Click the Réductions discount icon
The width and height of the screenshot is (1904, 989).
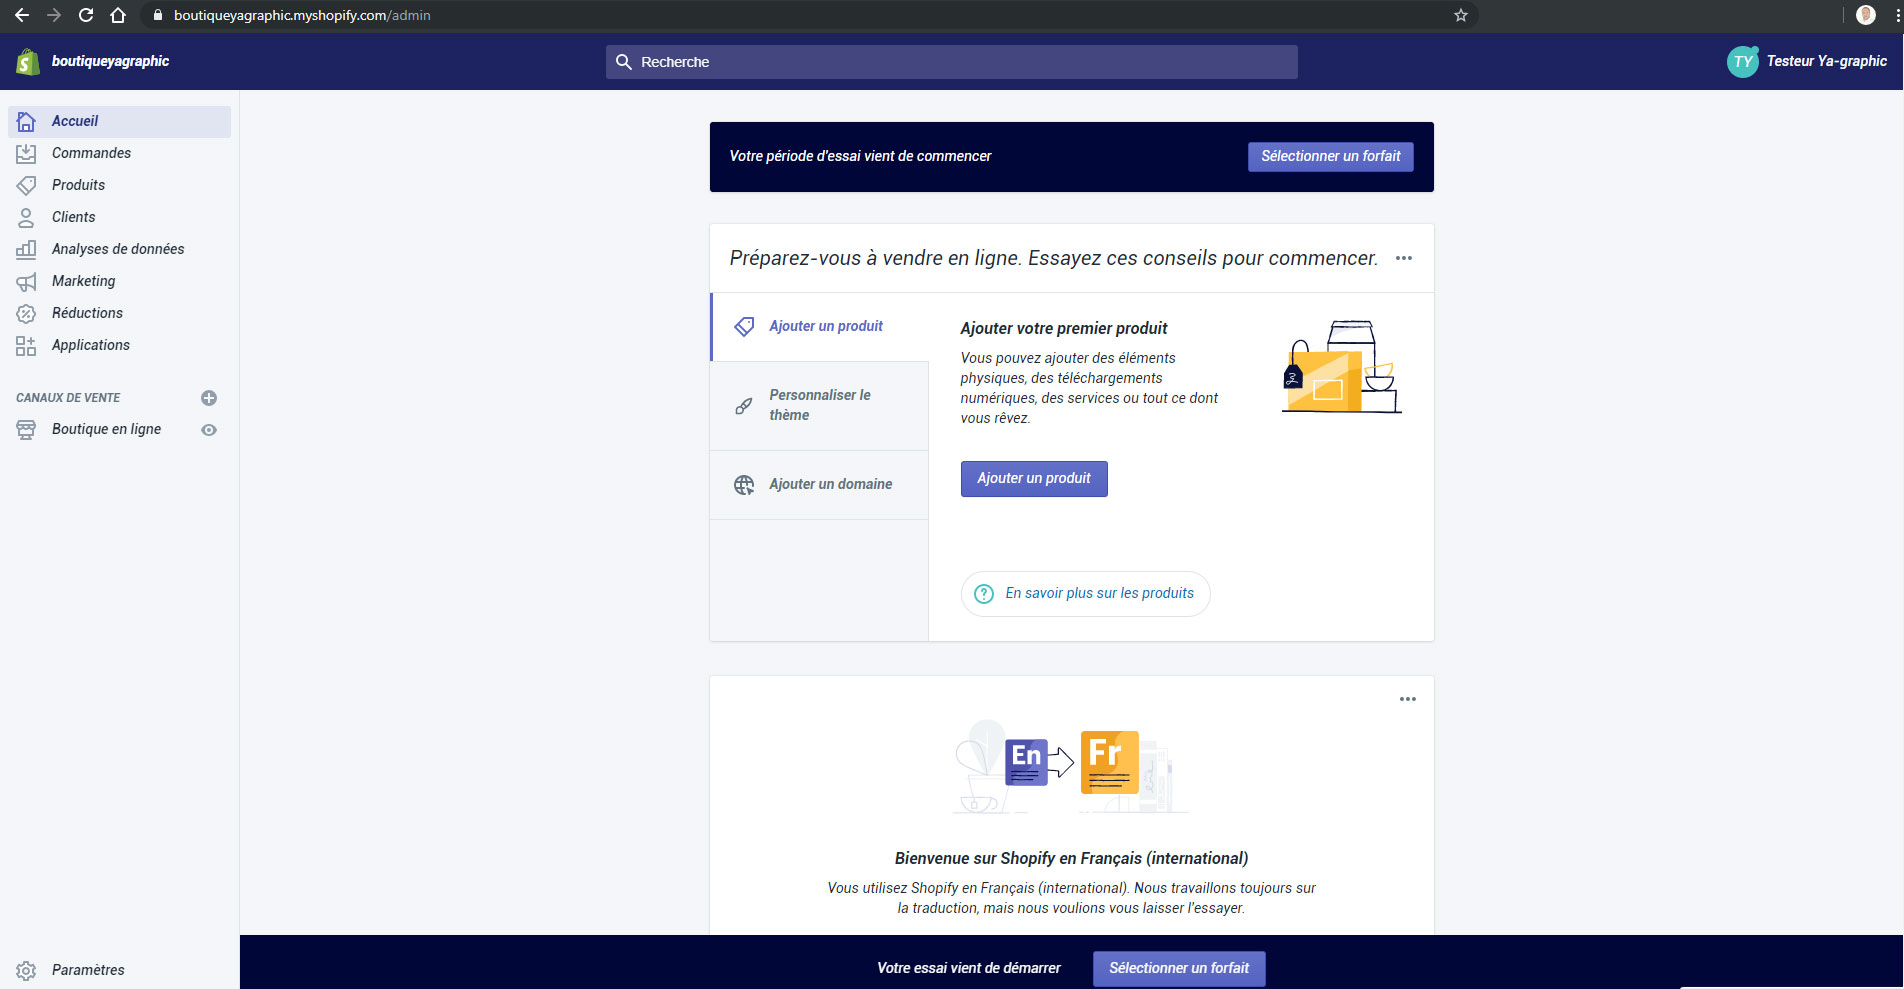tap(26, 313)
